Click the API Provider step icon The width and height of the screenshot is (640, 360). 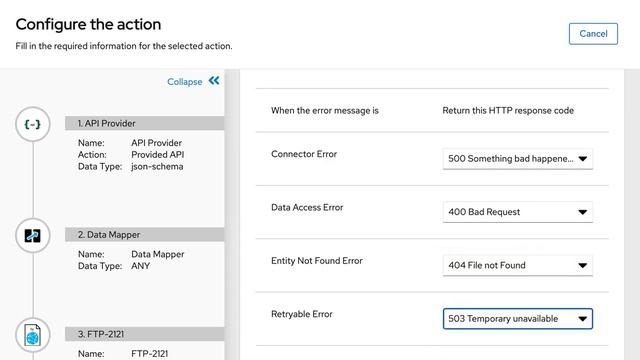coord(33,124)
